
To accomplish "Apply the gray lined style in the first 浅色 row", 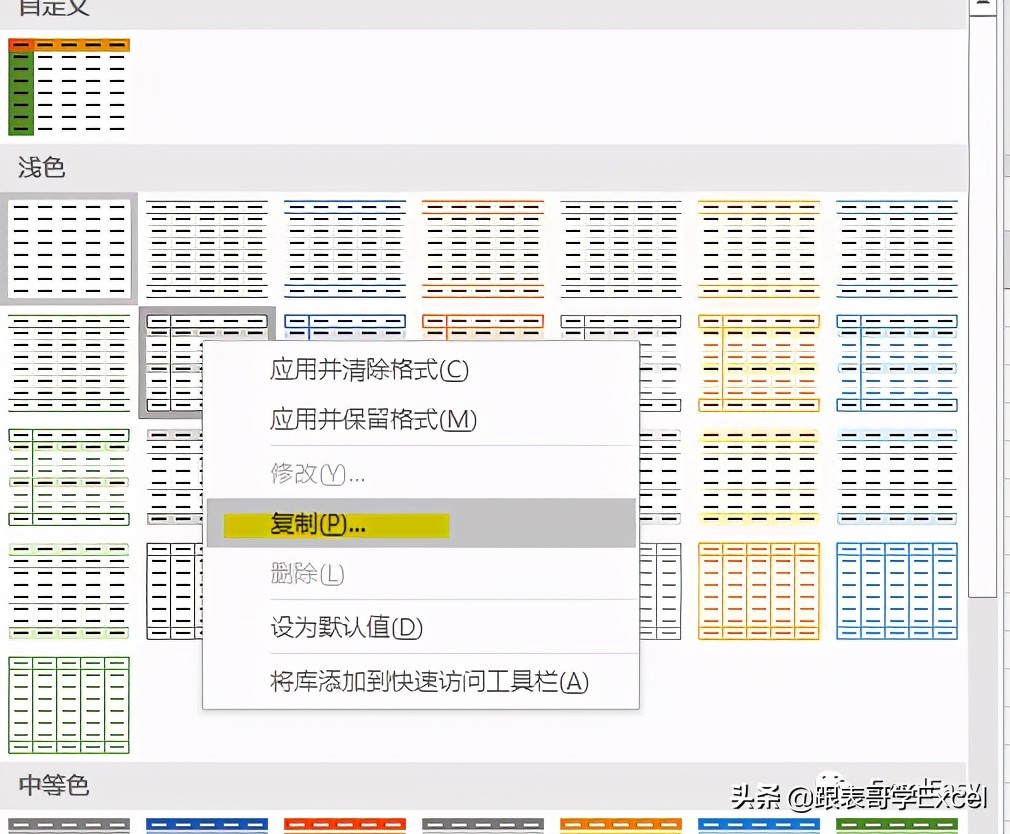I will coord(621,249).
